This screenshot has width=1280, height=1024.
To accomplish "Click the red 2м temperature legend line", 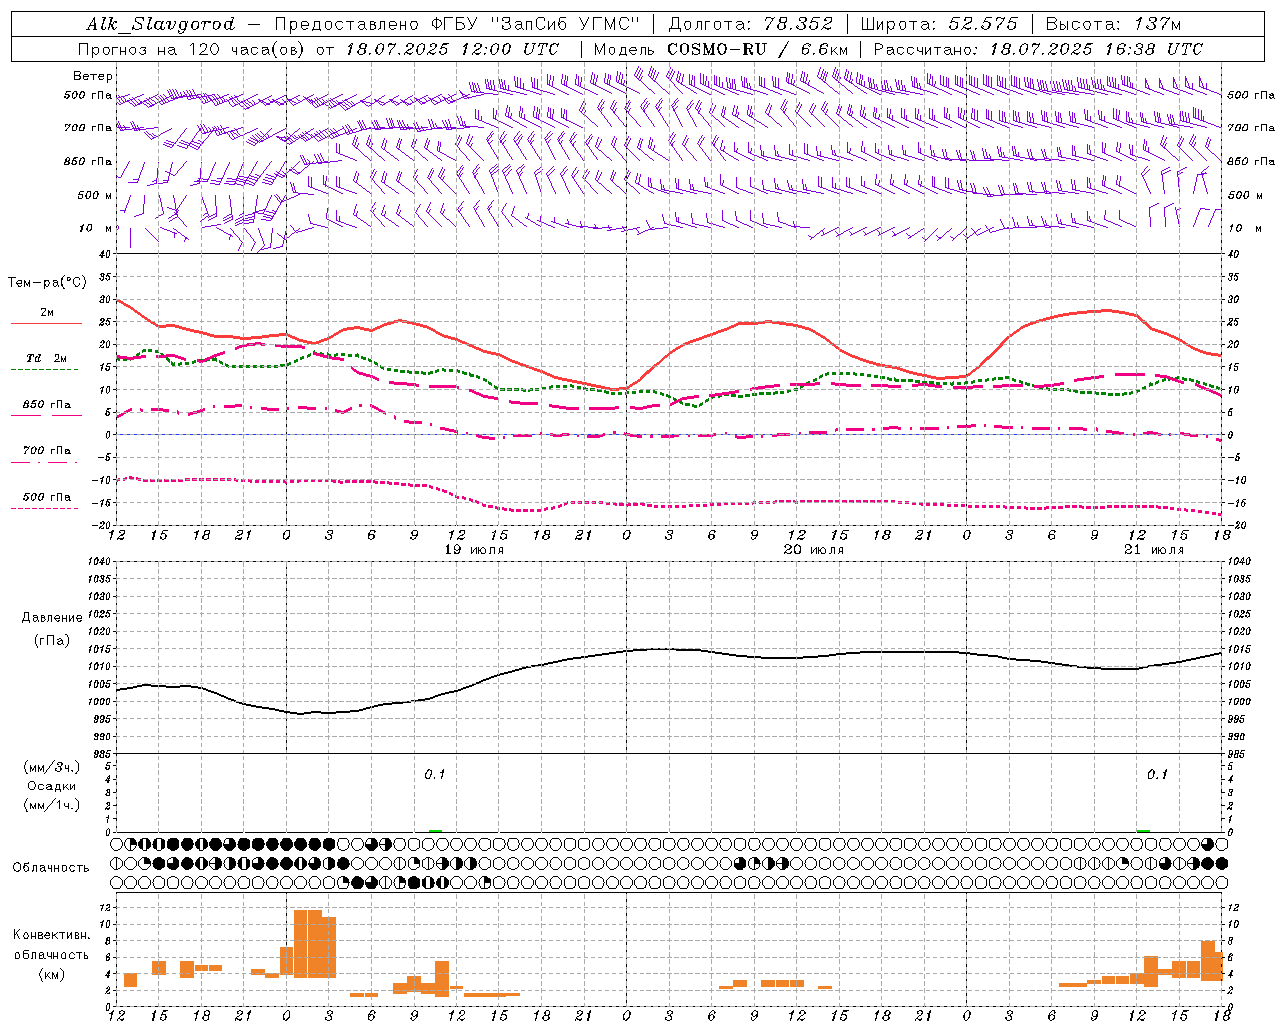I will 46,324.
